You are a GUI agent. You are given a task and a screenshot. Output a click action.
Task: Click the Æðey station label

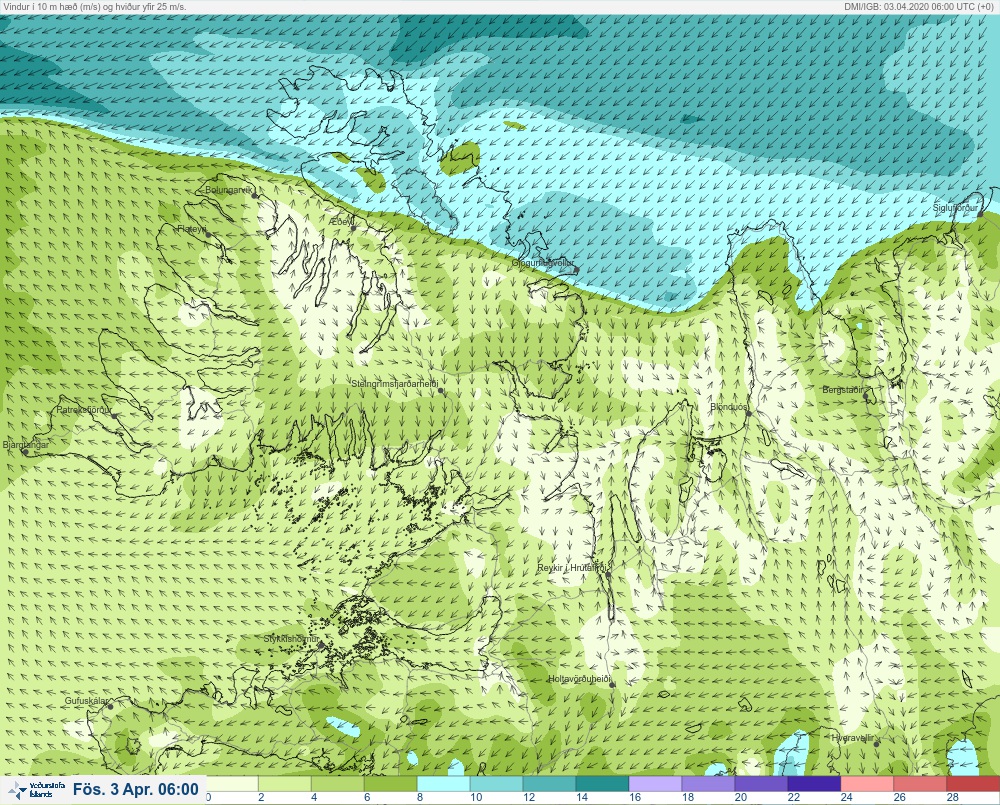[x=342, y=222]
